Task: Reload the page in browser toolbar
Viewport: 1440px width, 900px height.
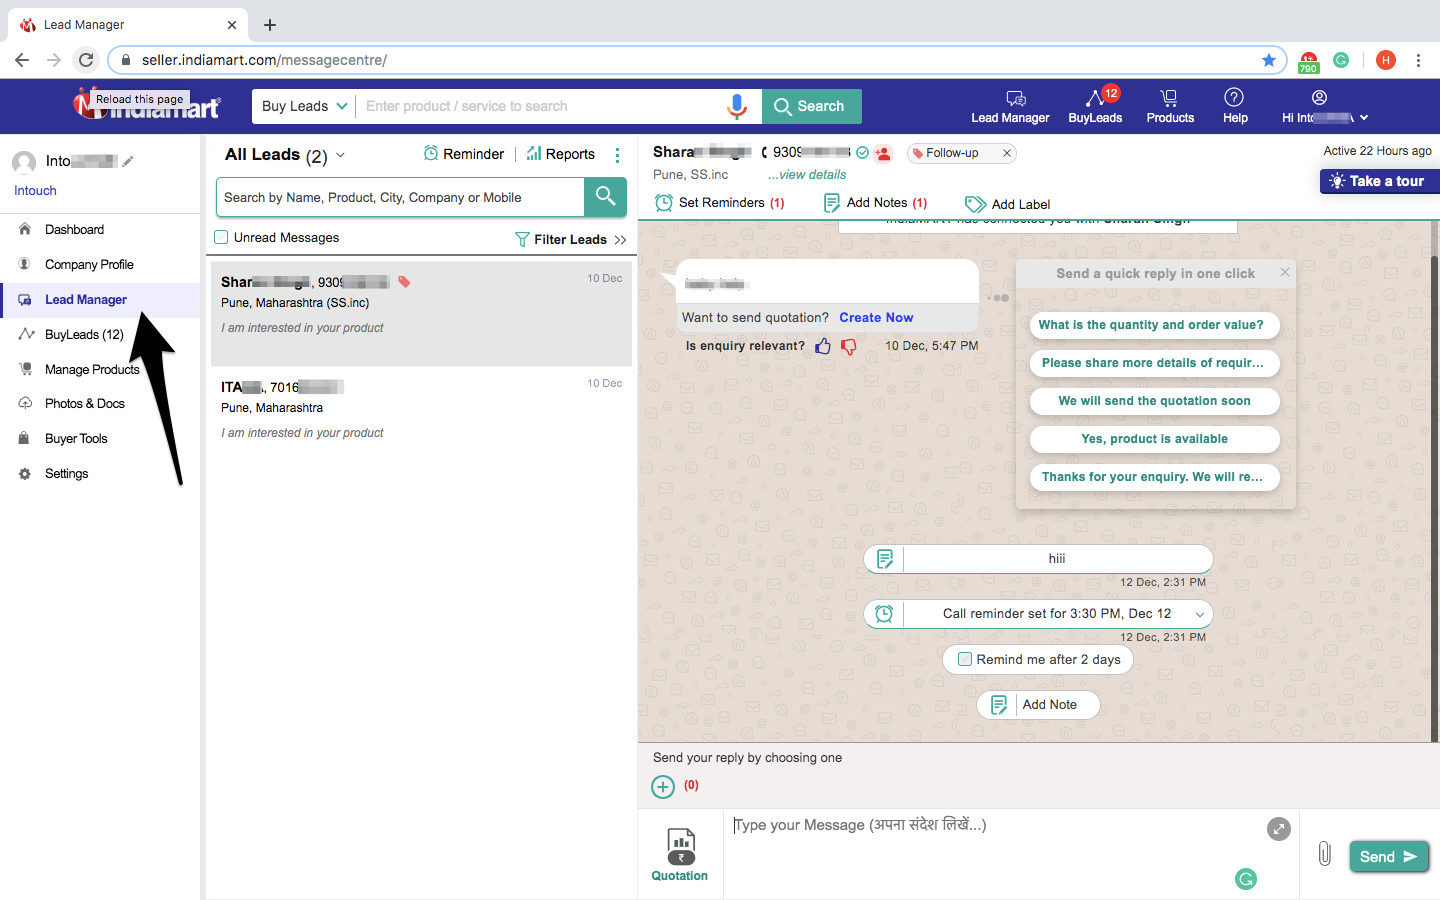Action: [x=86, y=60]
